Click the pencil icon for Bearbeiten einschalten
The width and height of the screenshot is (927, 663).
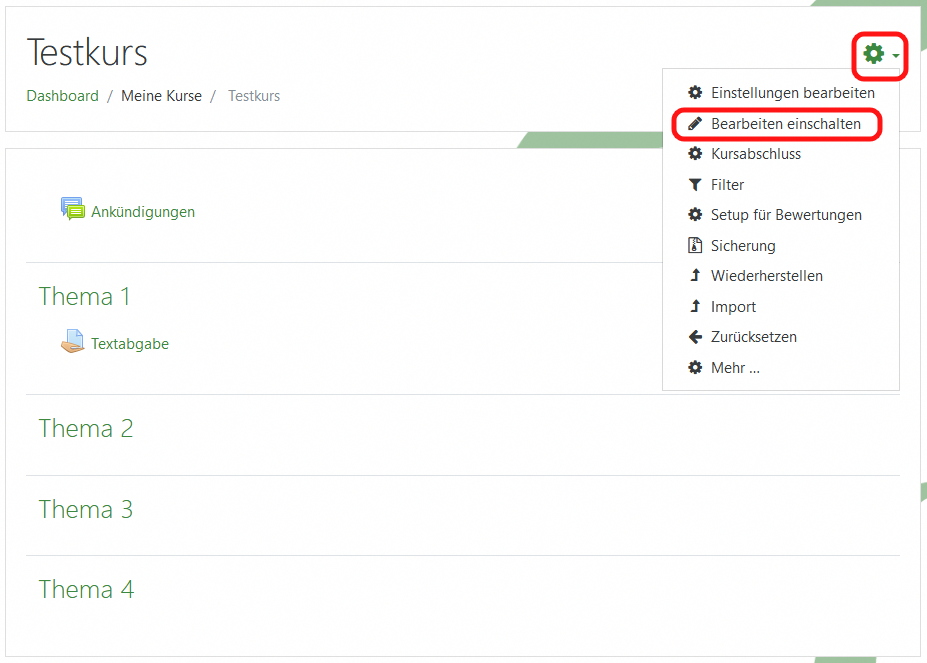(x=695, y=124)
